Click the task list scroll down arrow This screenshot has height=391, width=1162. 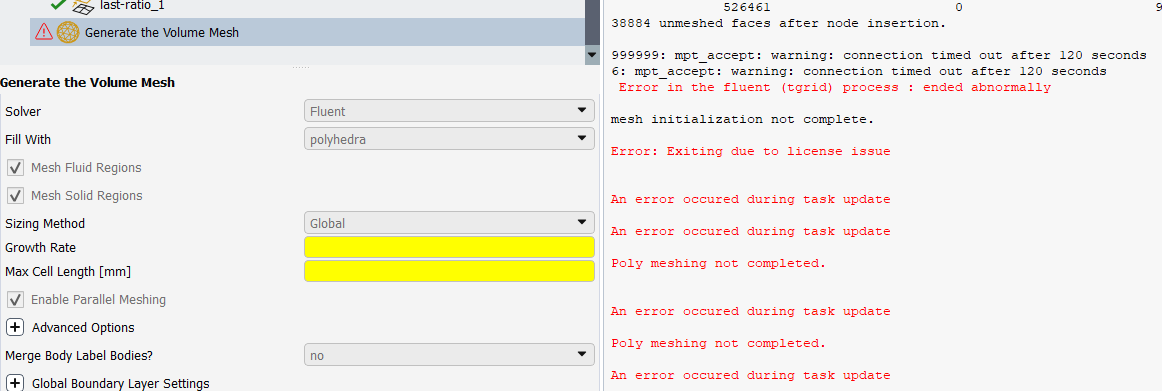[591, 55]
